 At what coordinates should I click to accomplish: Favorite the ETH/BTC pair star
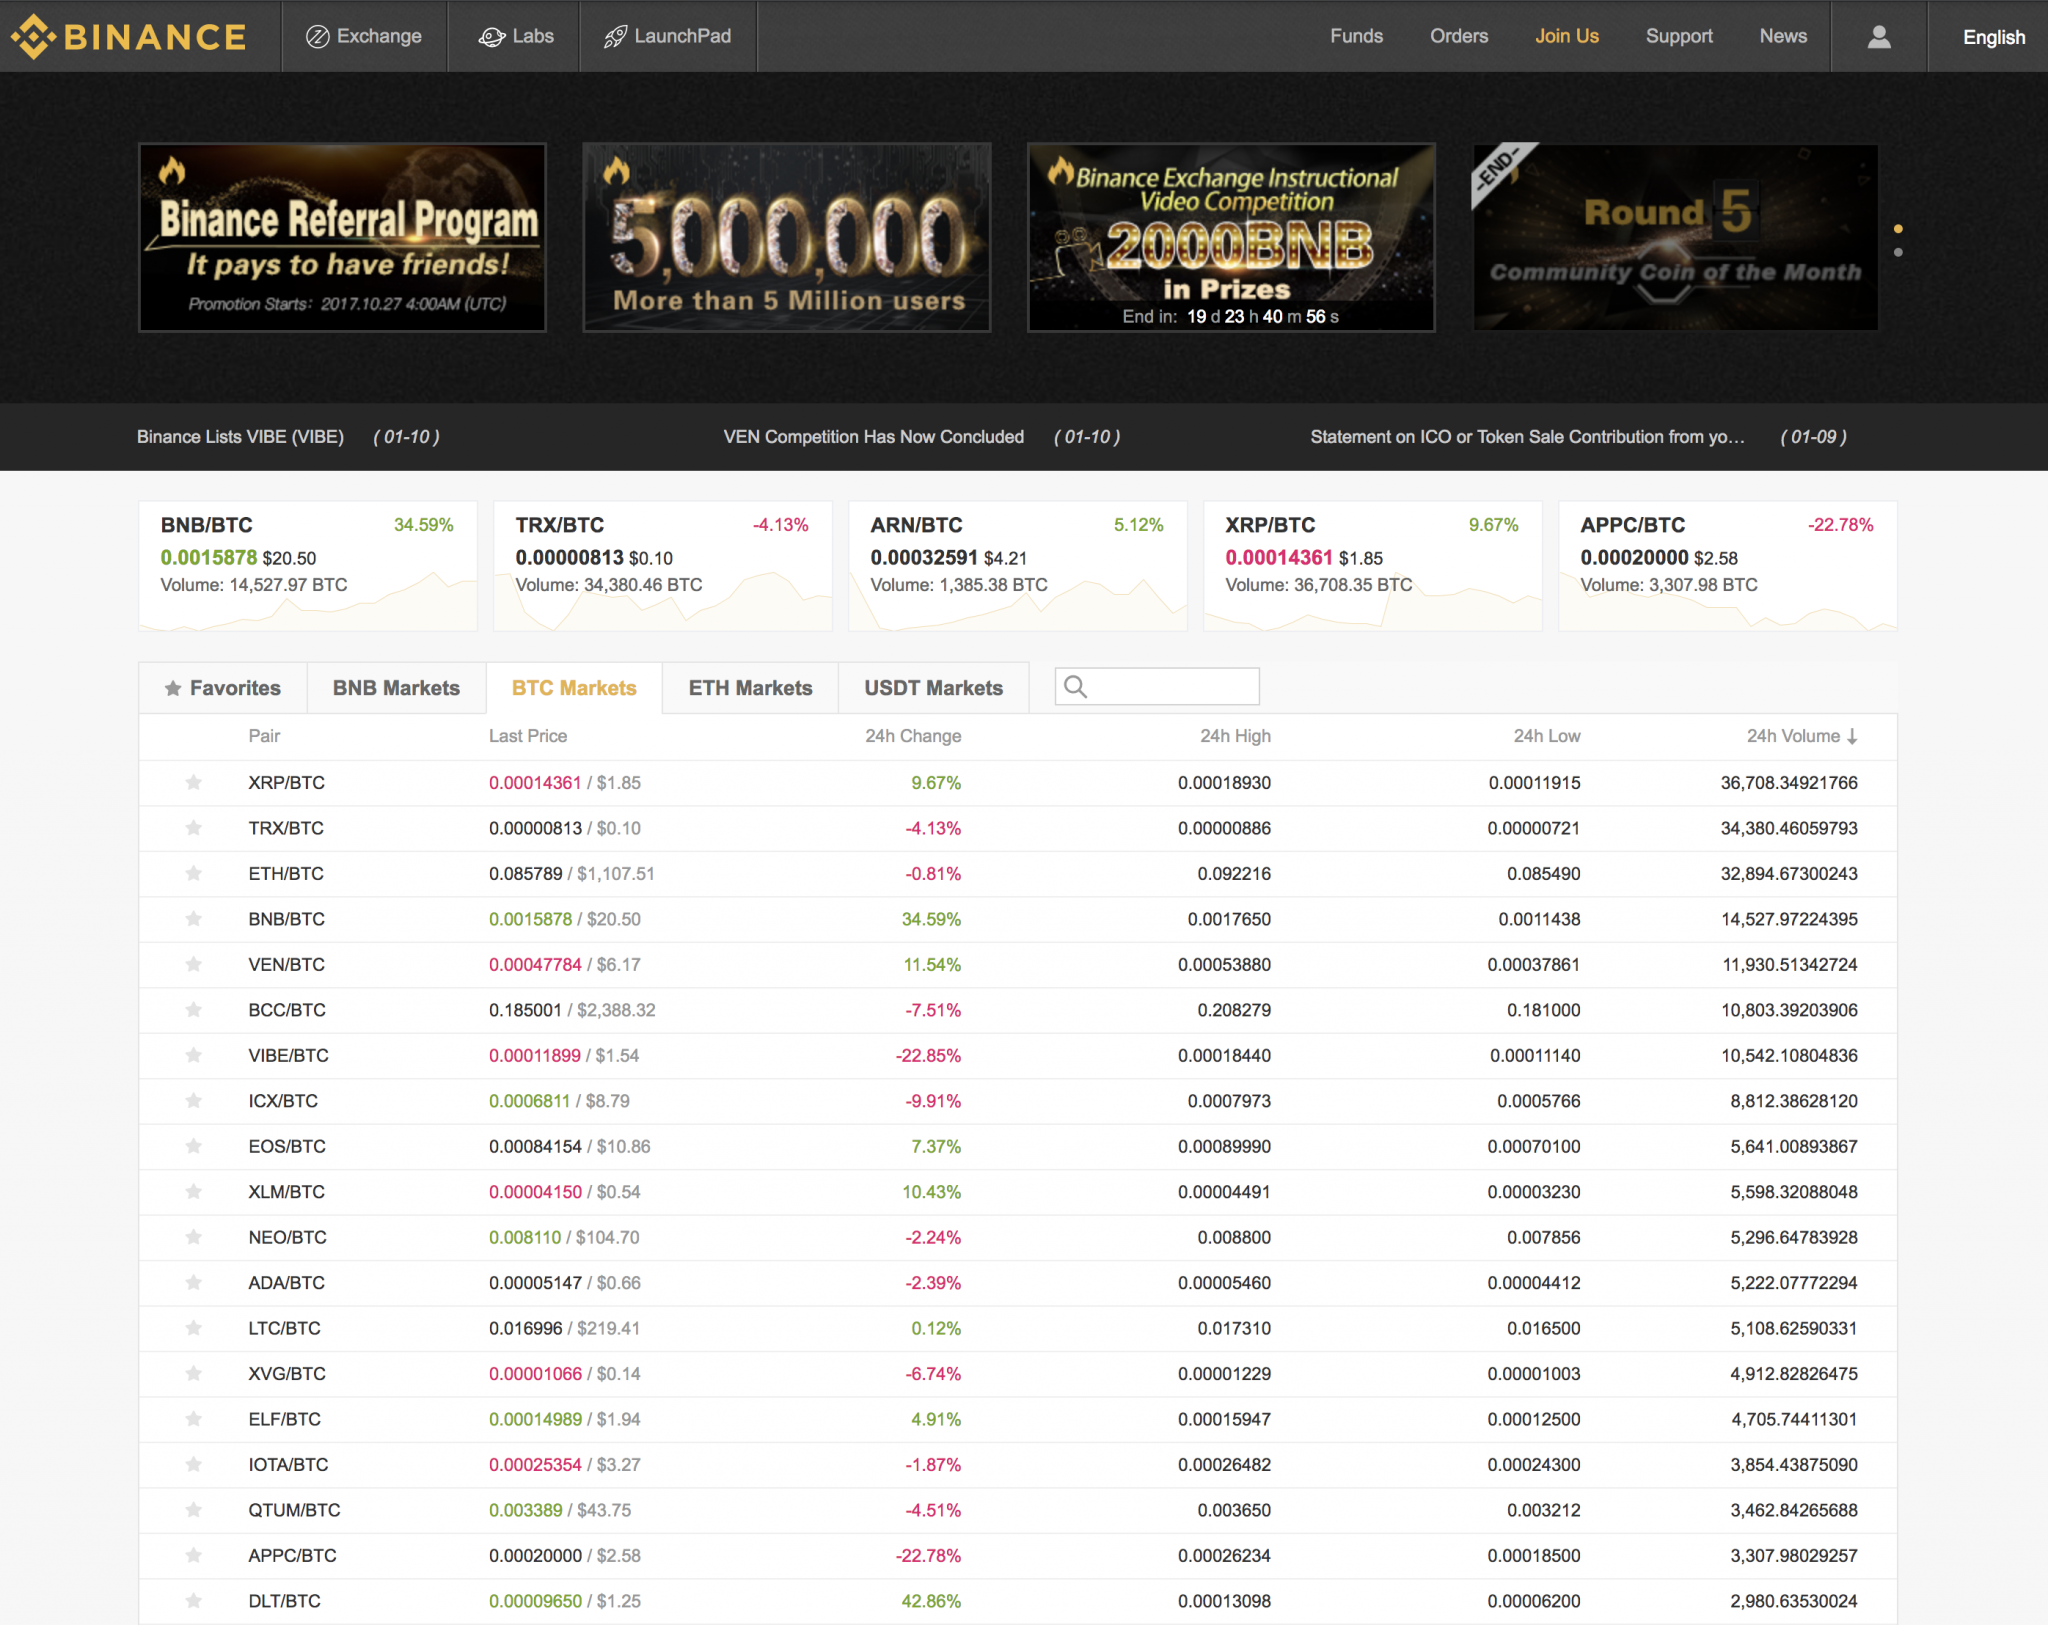click(x=194, y=874)
